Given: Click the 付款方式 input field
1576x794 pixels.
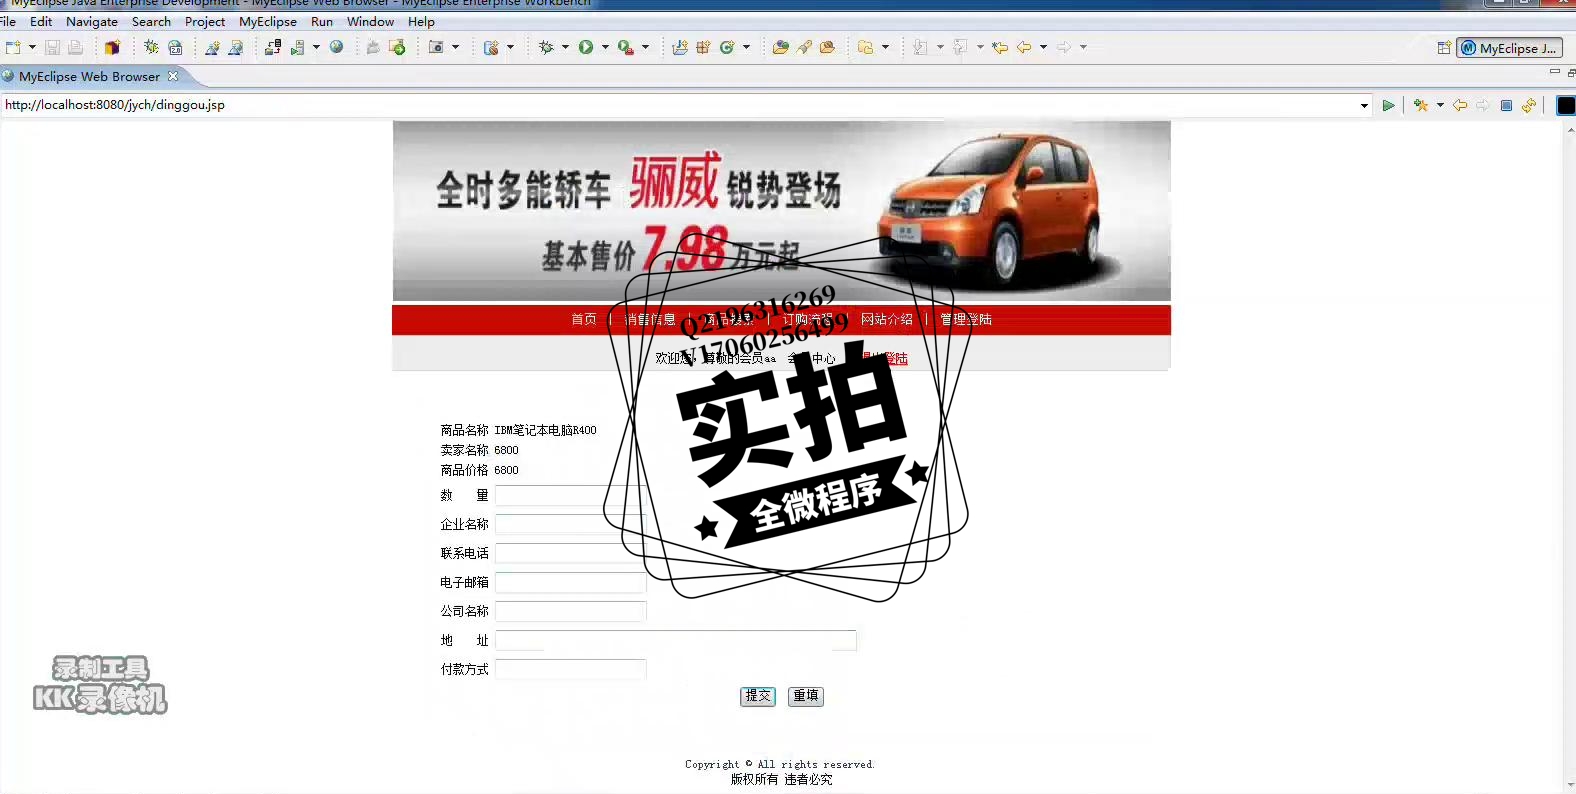Looking at the screenshot, I should pyautogui.click(x=571, y=669).
